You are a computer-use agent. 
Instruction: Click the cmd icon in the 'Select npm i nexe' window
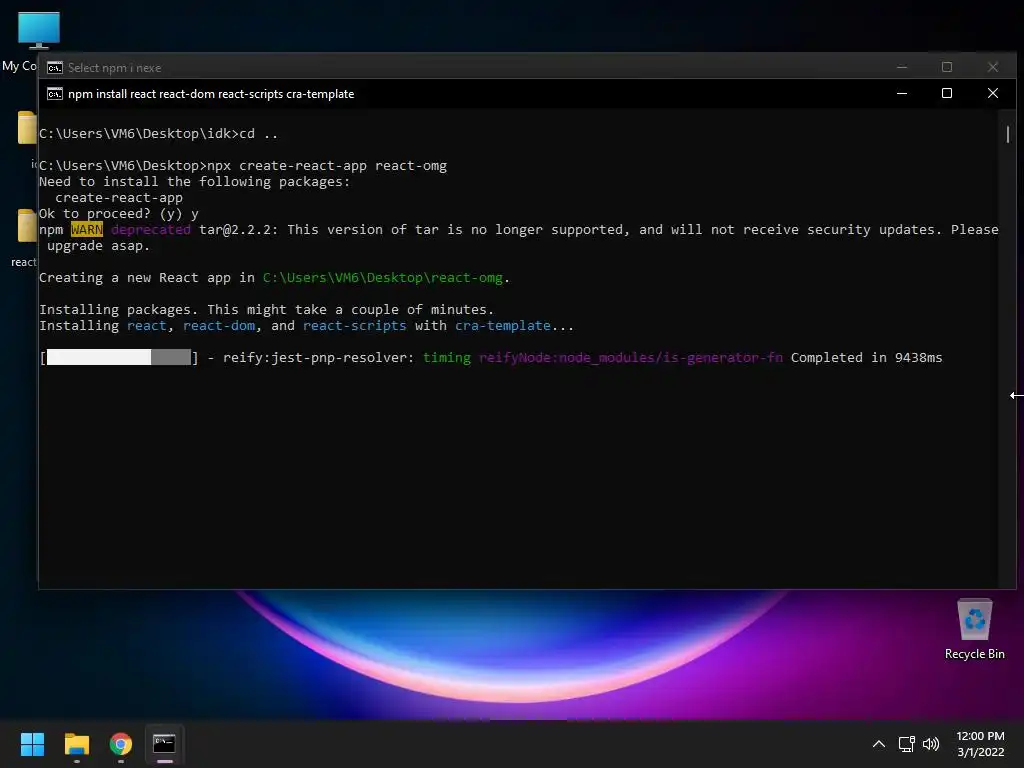click(55, 68)
